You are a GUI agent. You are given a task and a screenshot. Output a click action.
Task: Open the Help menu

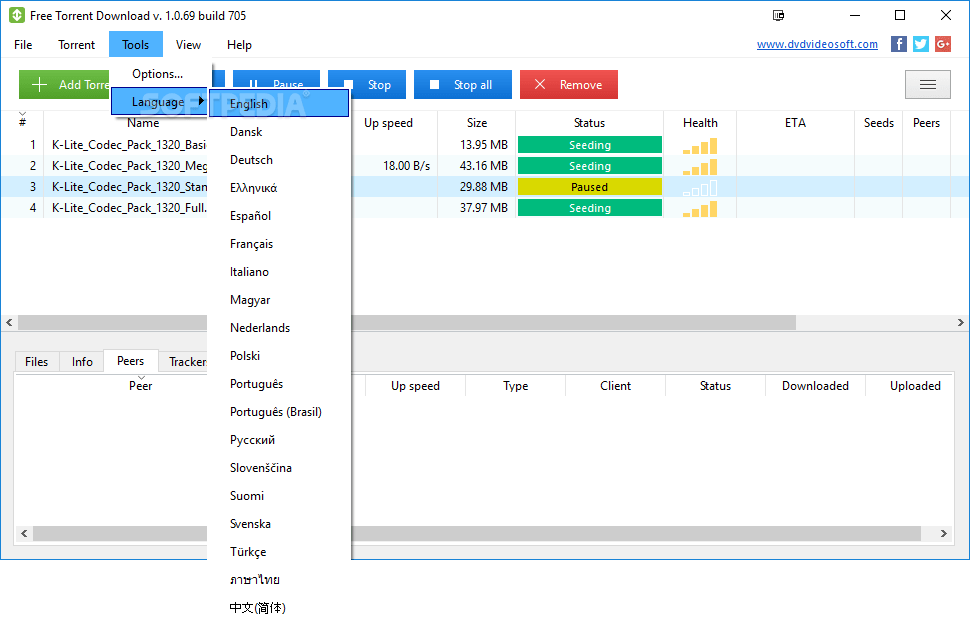pyautogui.click(x=239, y=45)
